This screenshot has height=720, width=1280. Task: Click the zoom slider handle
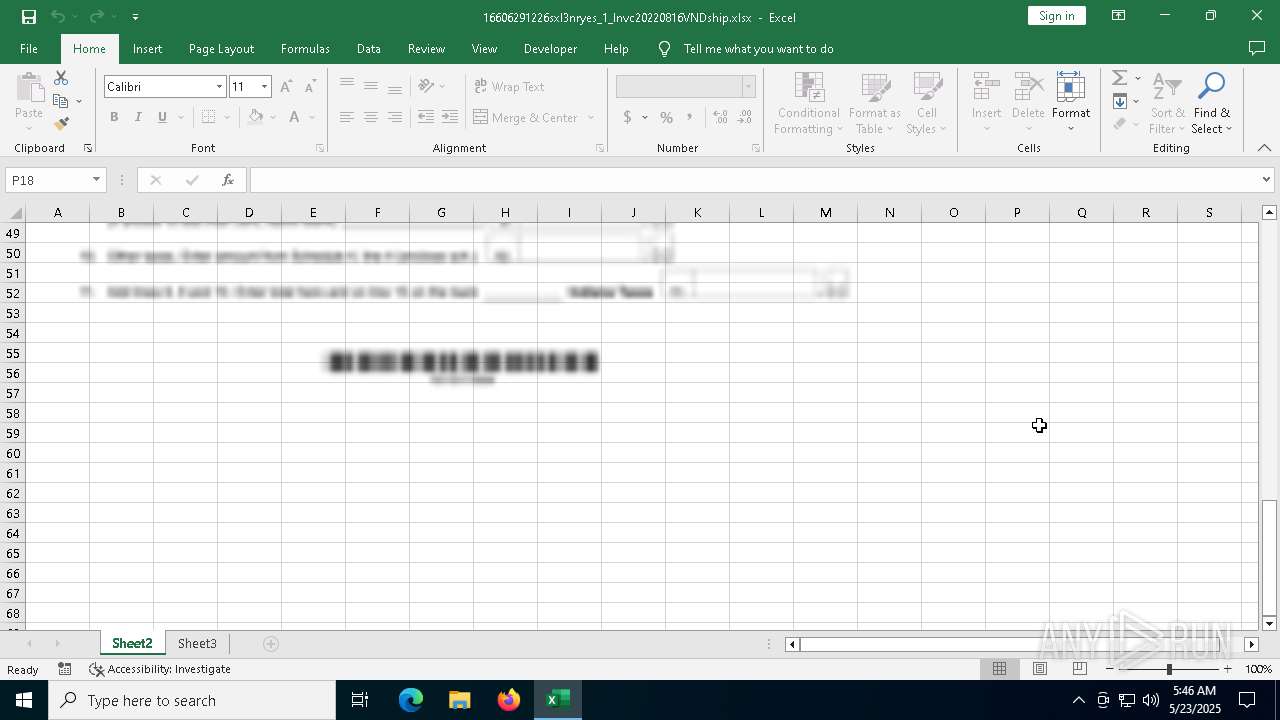[x=1169, y=669]
